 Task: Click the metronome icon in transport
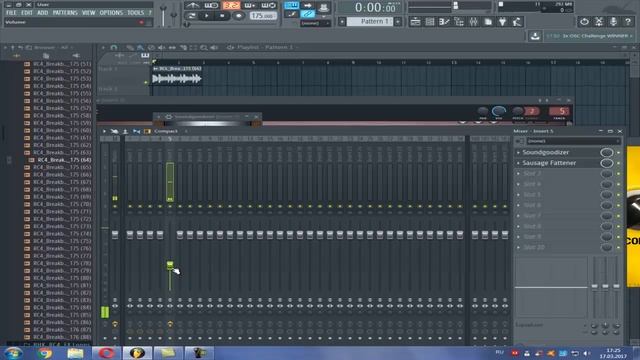coord(192,5)
